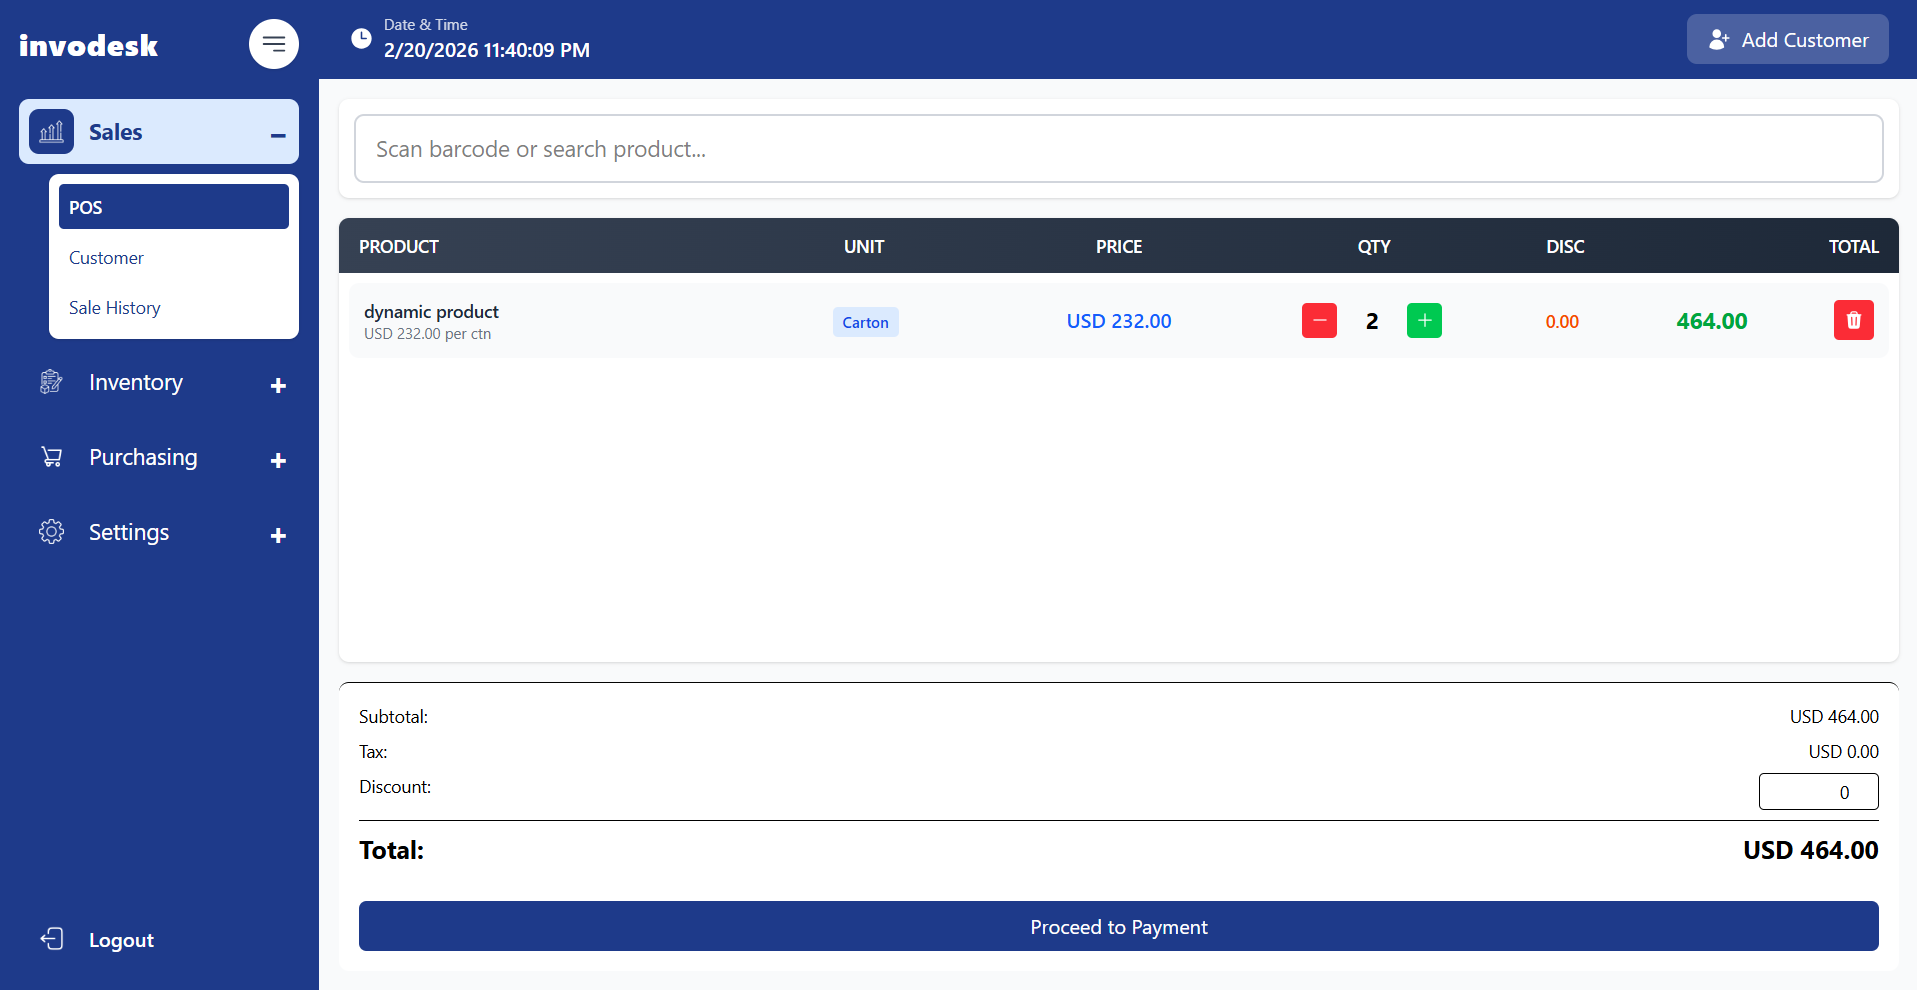
Task: Click the Inventory box icon
Action: [51, 382]
